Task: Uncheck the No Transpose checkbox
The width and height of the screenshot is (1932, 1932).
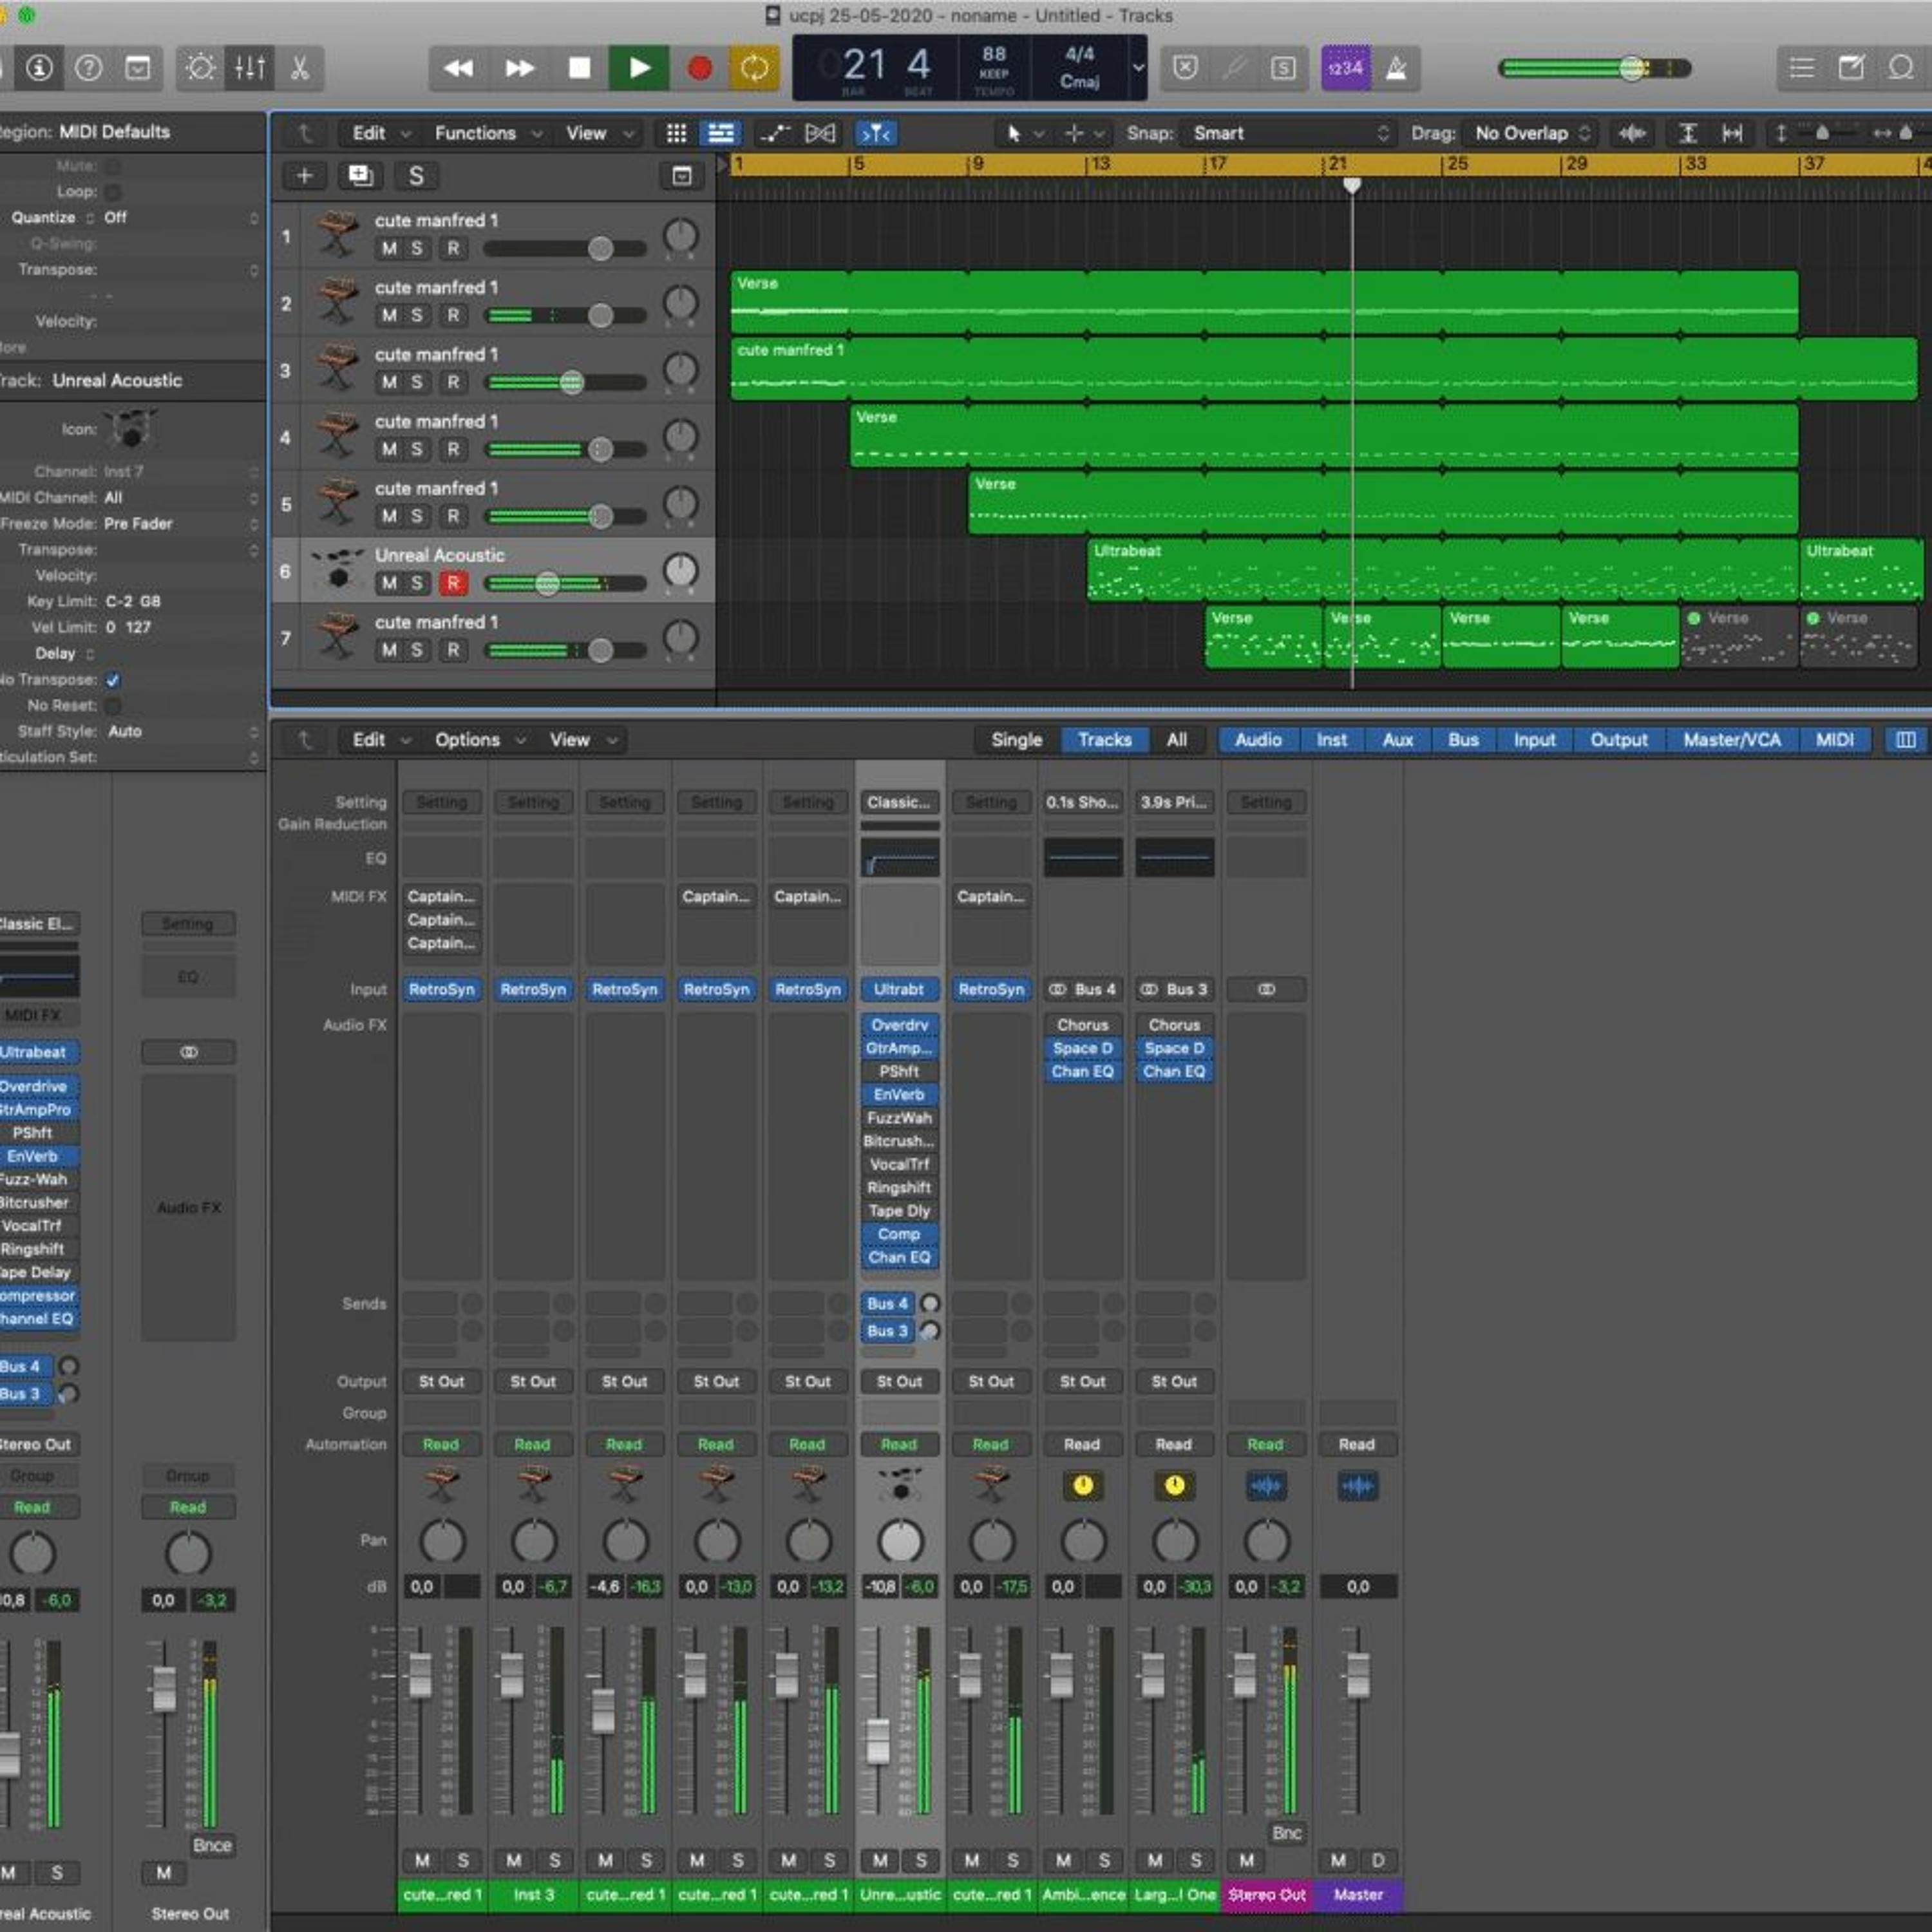Action: [113, 680]
